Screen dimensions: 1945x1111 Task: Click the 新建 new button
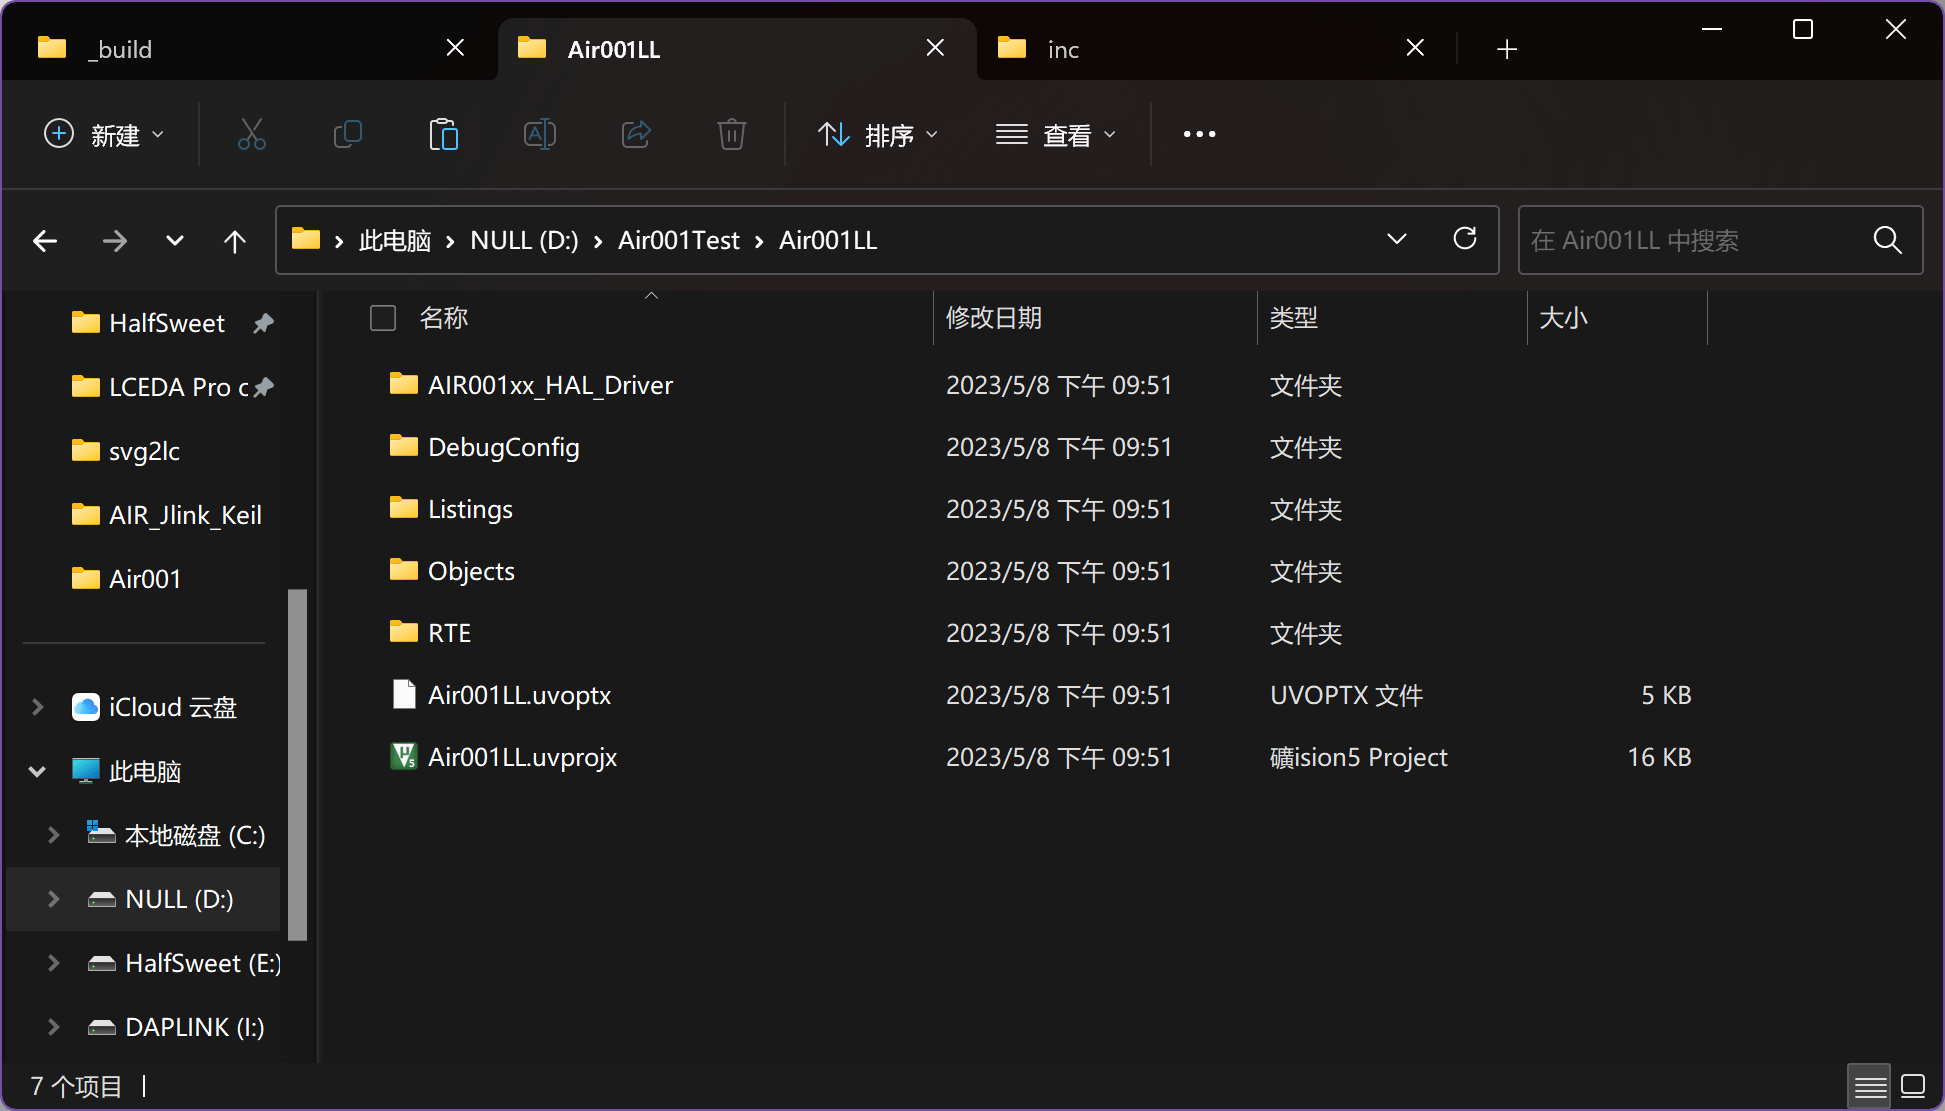click(x=104, y=134)
